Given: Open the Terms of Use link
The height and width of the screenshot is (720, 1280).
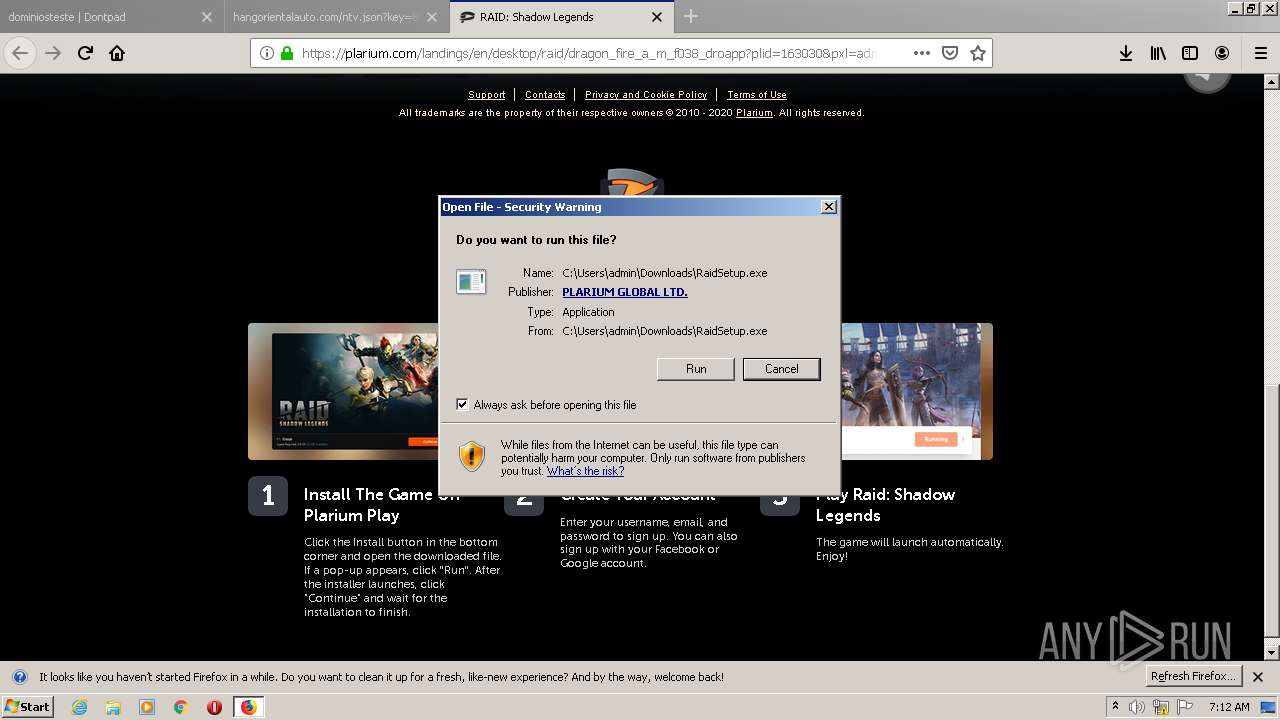Looking at the screenshot, I should click(757, 95).
